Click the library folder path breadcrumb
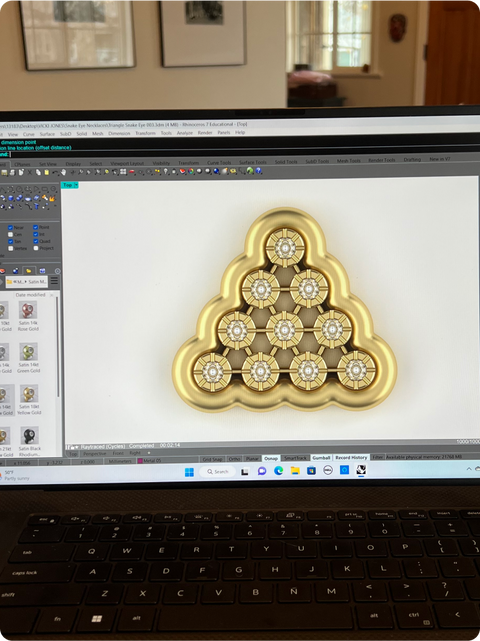Image resolution: width=480 pixels, height=641 pixels. (x=27, y=281)
